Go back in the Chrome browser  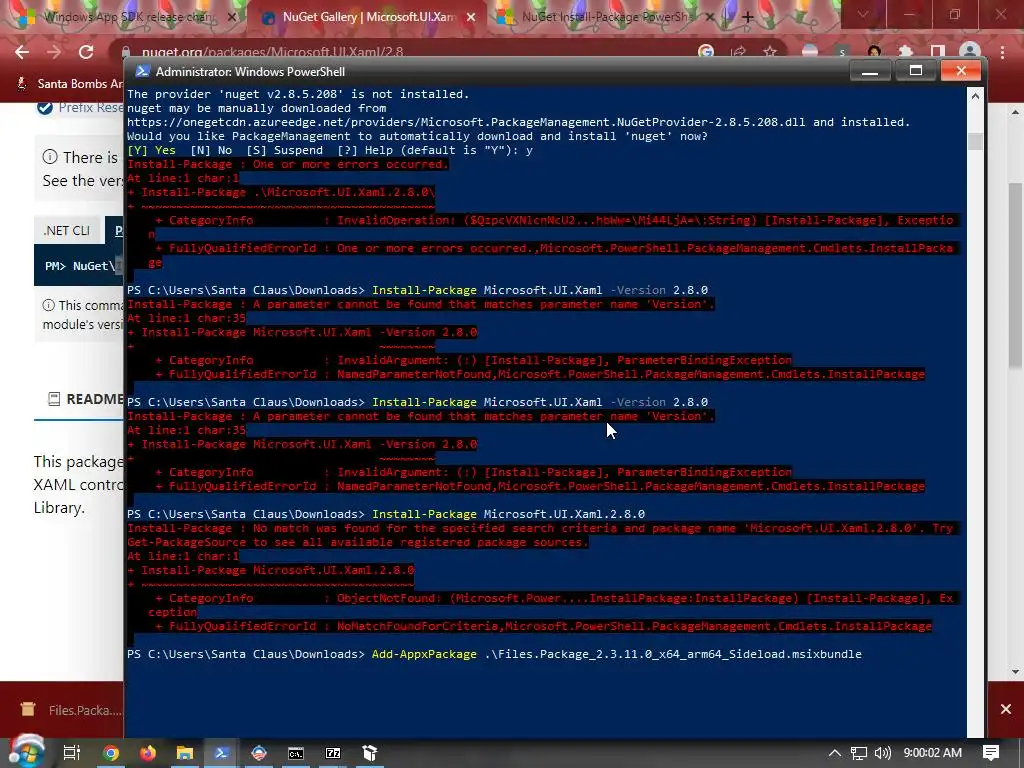pyautogui.click(x=22, y=52)
